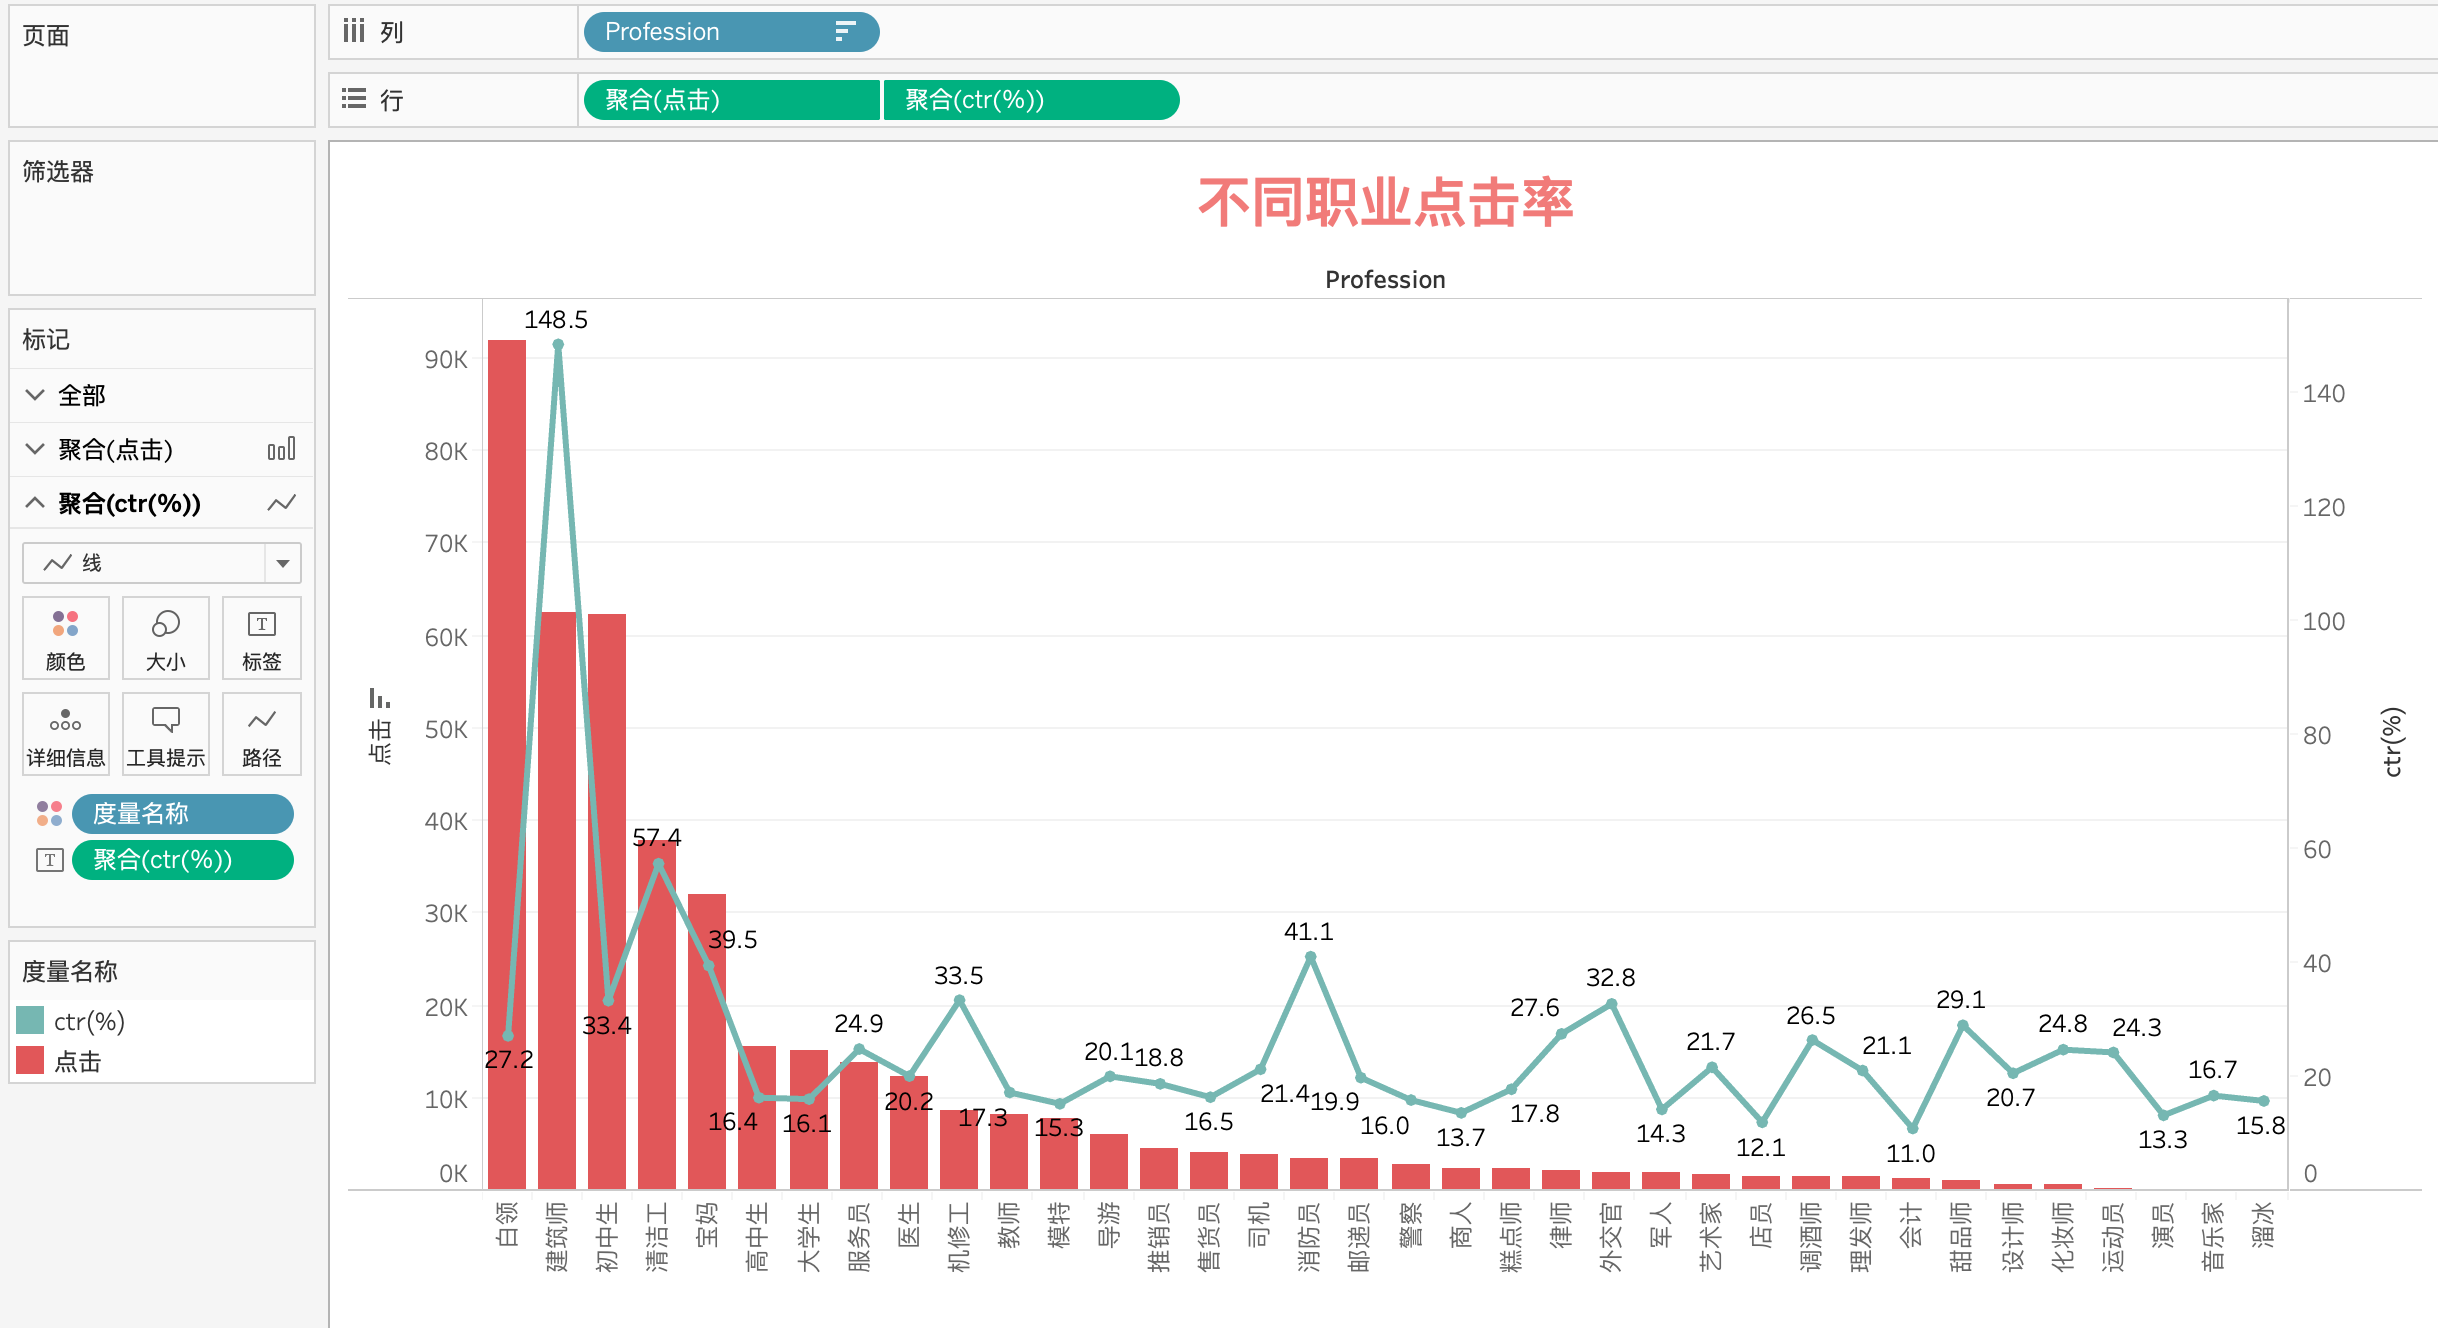Click the Detail (详细信息) marks button
Screen dimensions: 2438x1328
point(66,734)
